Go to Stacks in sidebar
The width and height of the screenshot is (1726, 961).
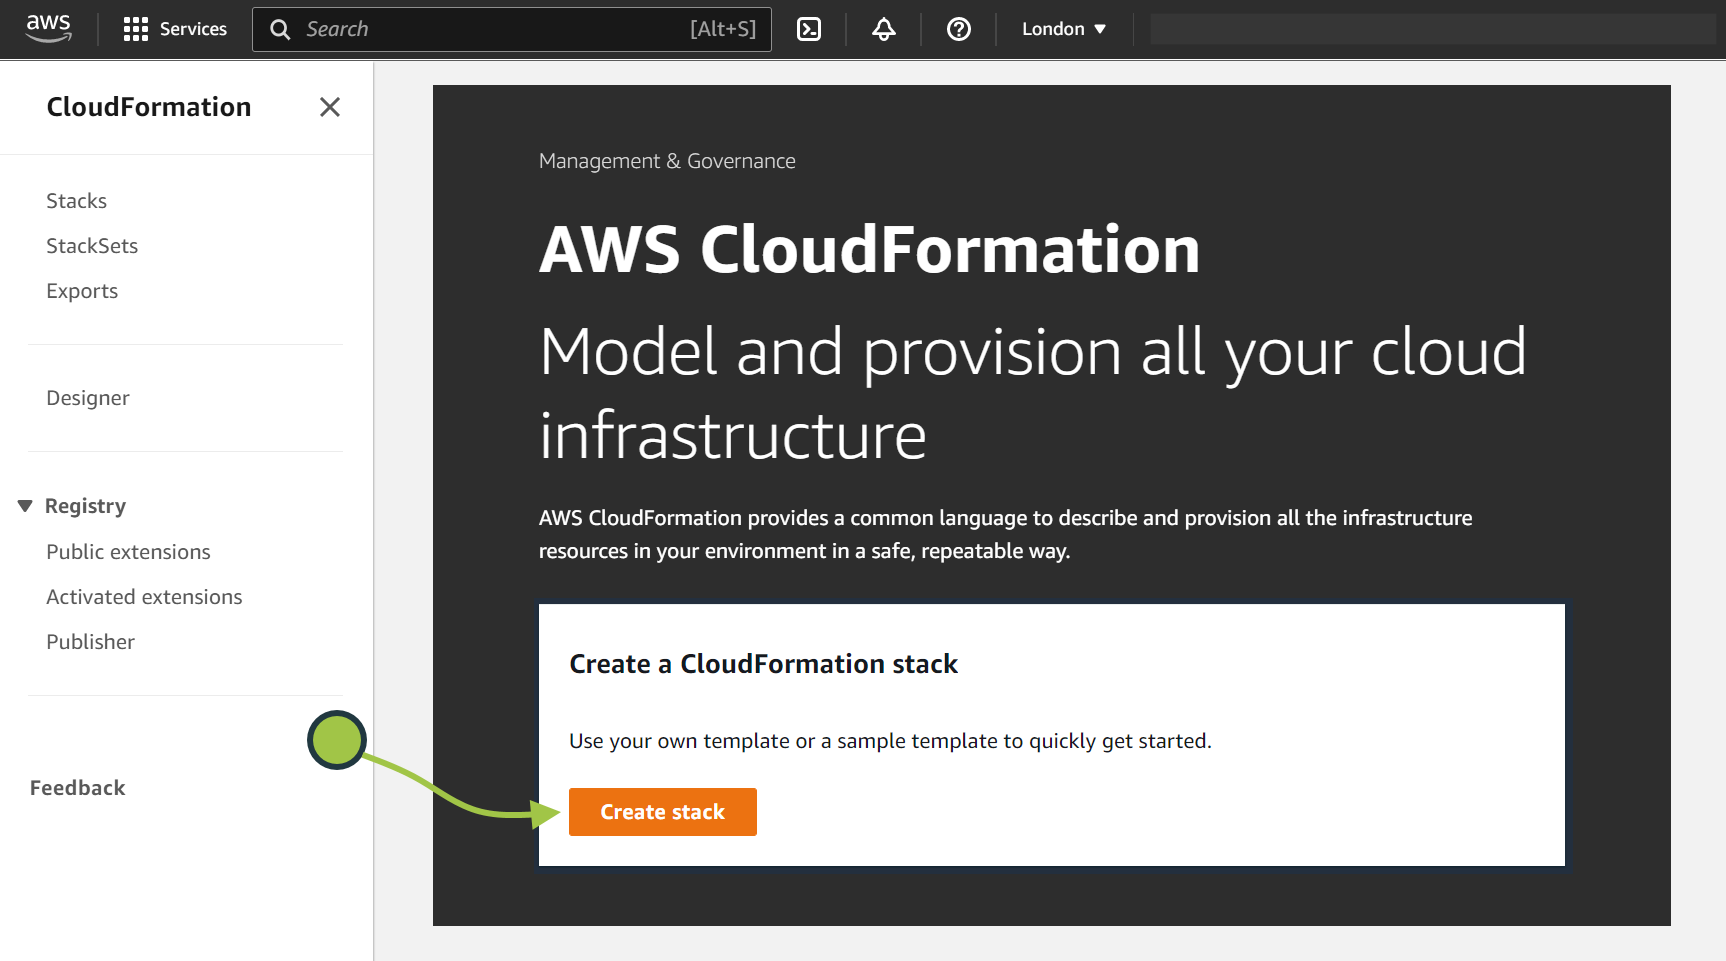[76, 201]
